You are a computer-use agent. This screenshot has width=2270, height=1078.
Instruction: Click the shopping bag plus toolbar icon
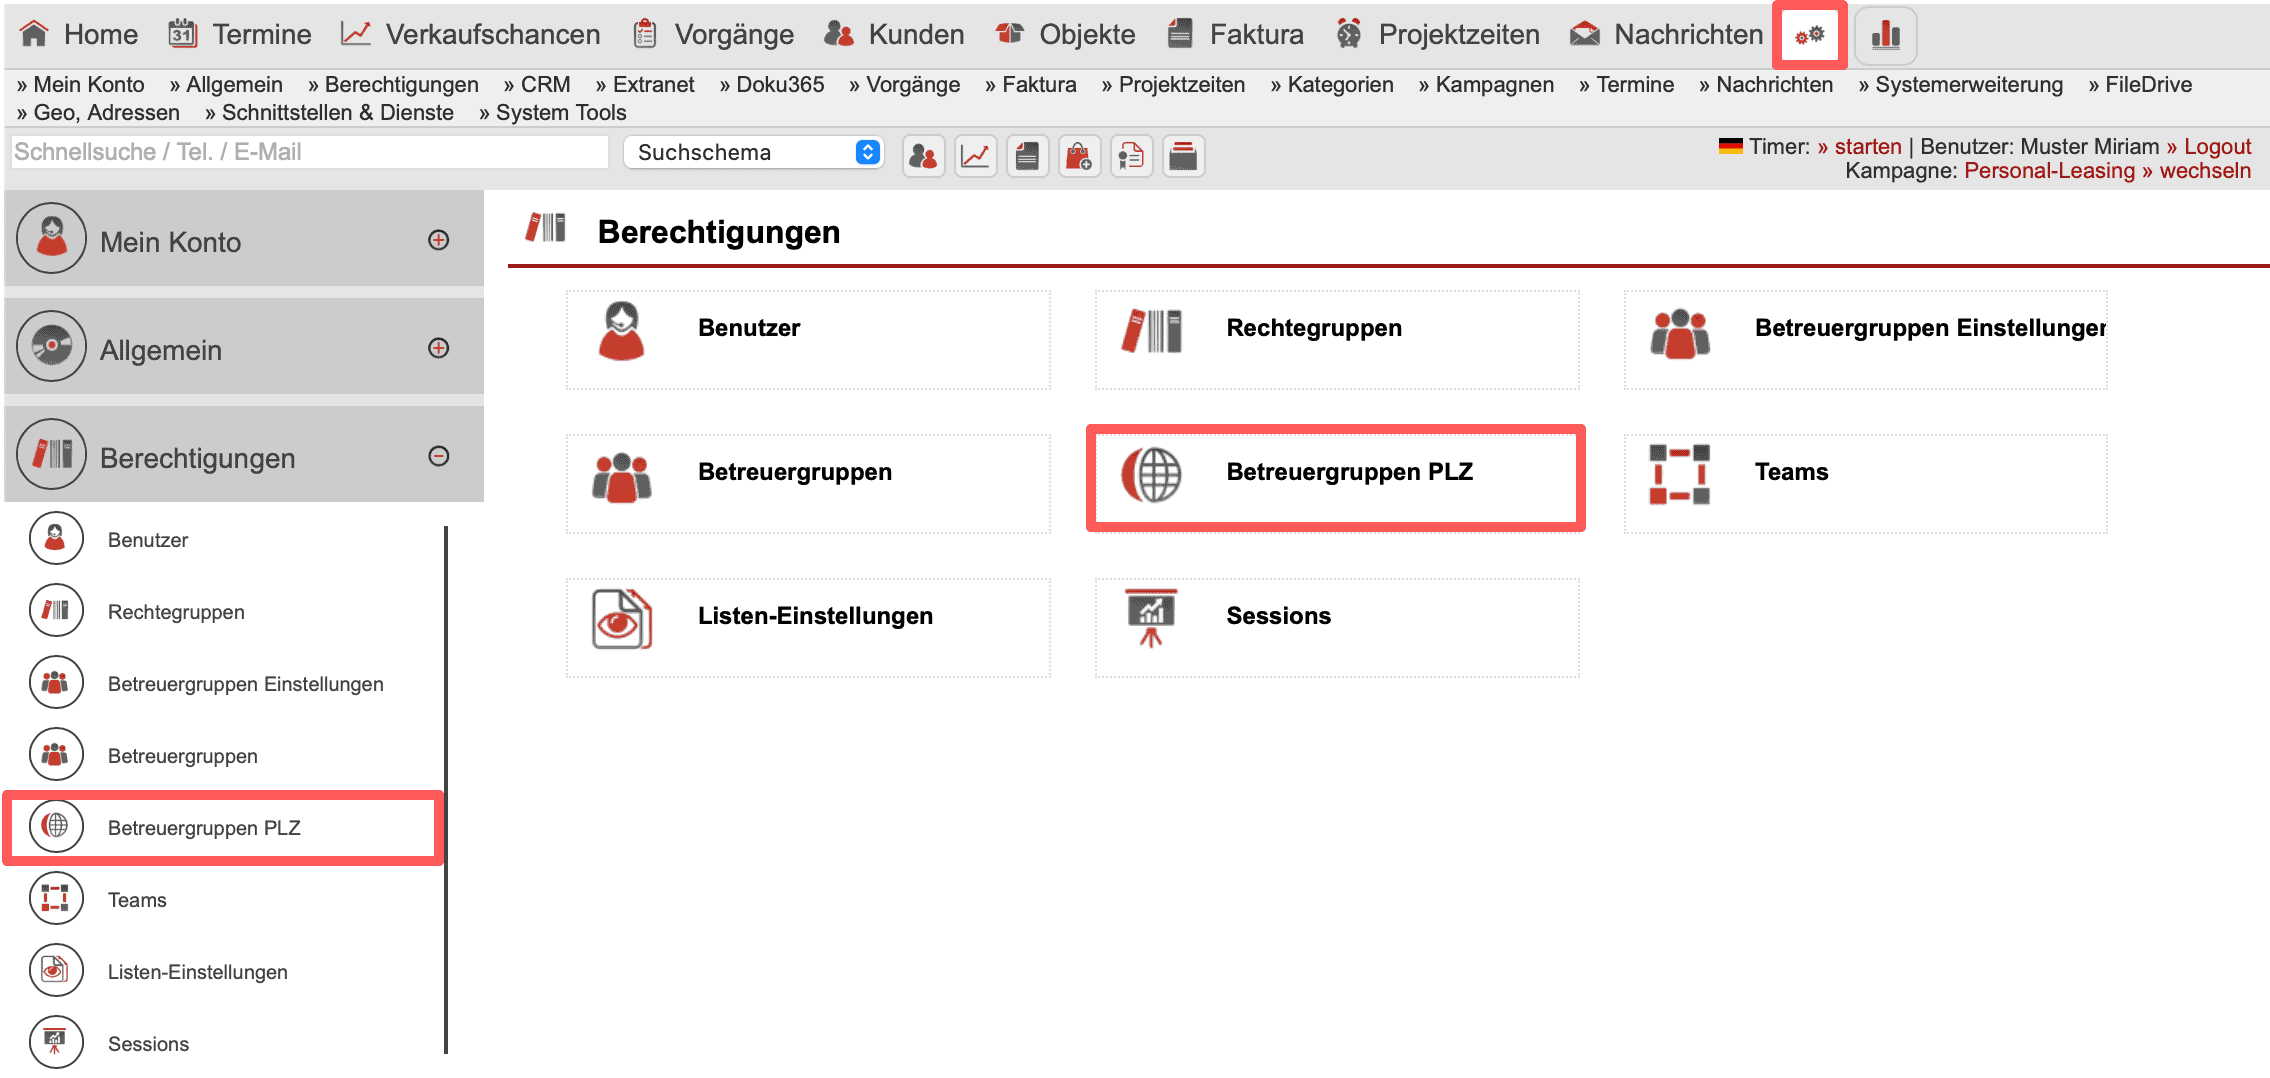pos(1079,156)
